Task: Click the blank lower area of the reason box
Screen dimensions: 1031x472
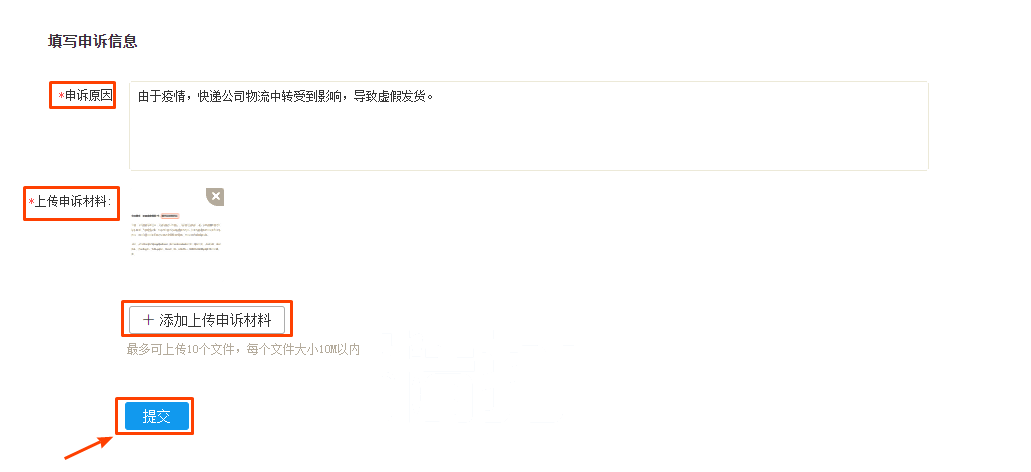Action: [x=529, y=141]
